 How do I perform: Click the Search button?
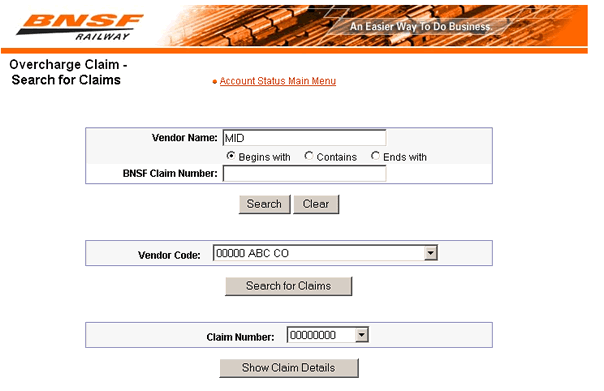264,204
